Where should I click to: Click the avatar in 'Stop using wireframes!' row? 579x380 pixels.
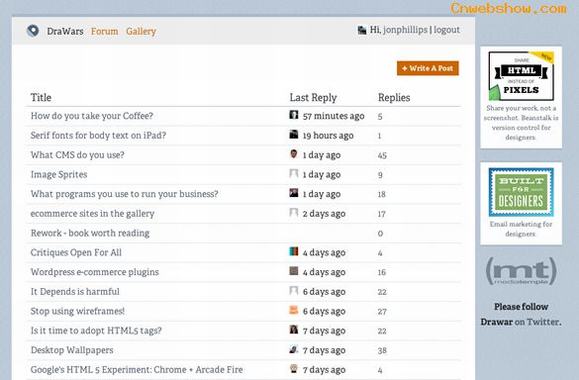click(294, 310)
